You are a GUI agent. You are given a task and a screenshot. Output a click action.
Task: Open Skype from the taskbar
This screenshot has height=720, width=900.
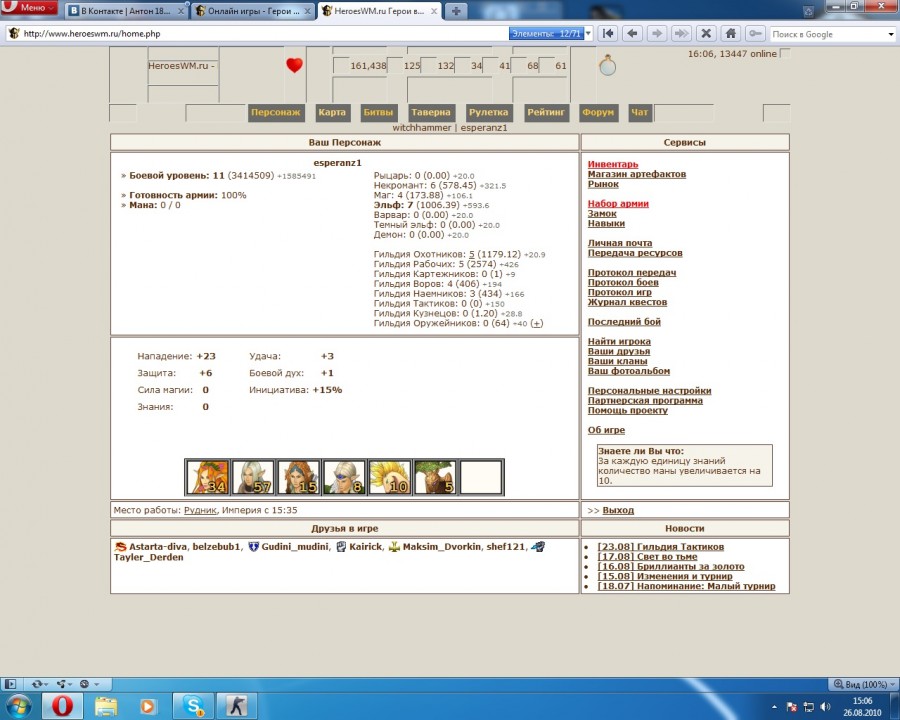[193, 706]
